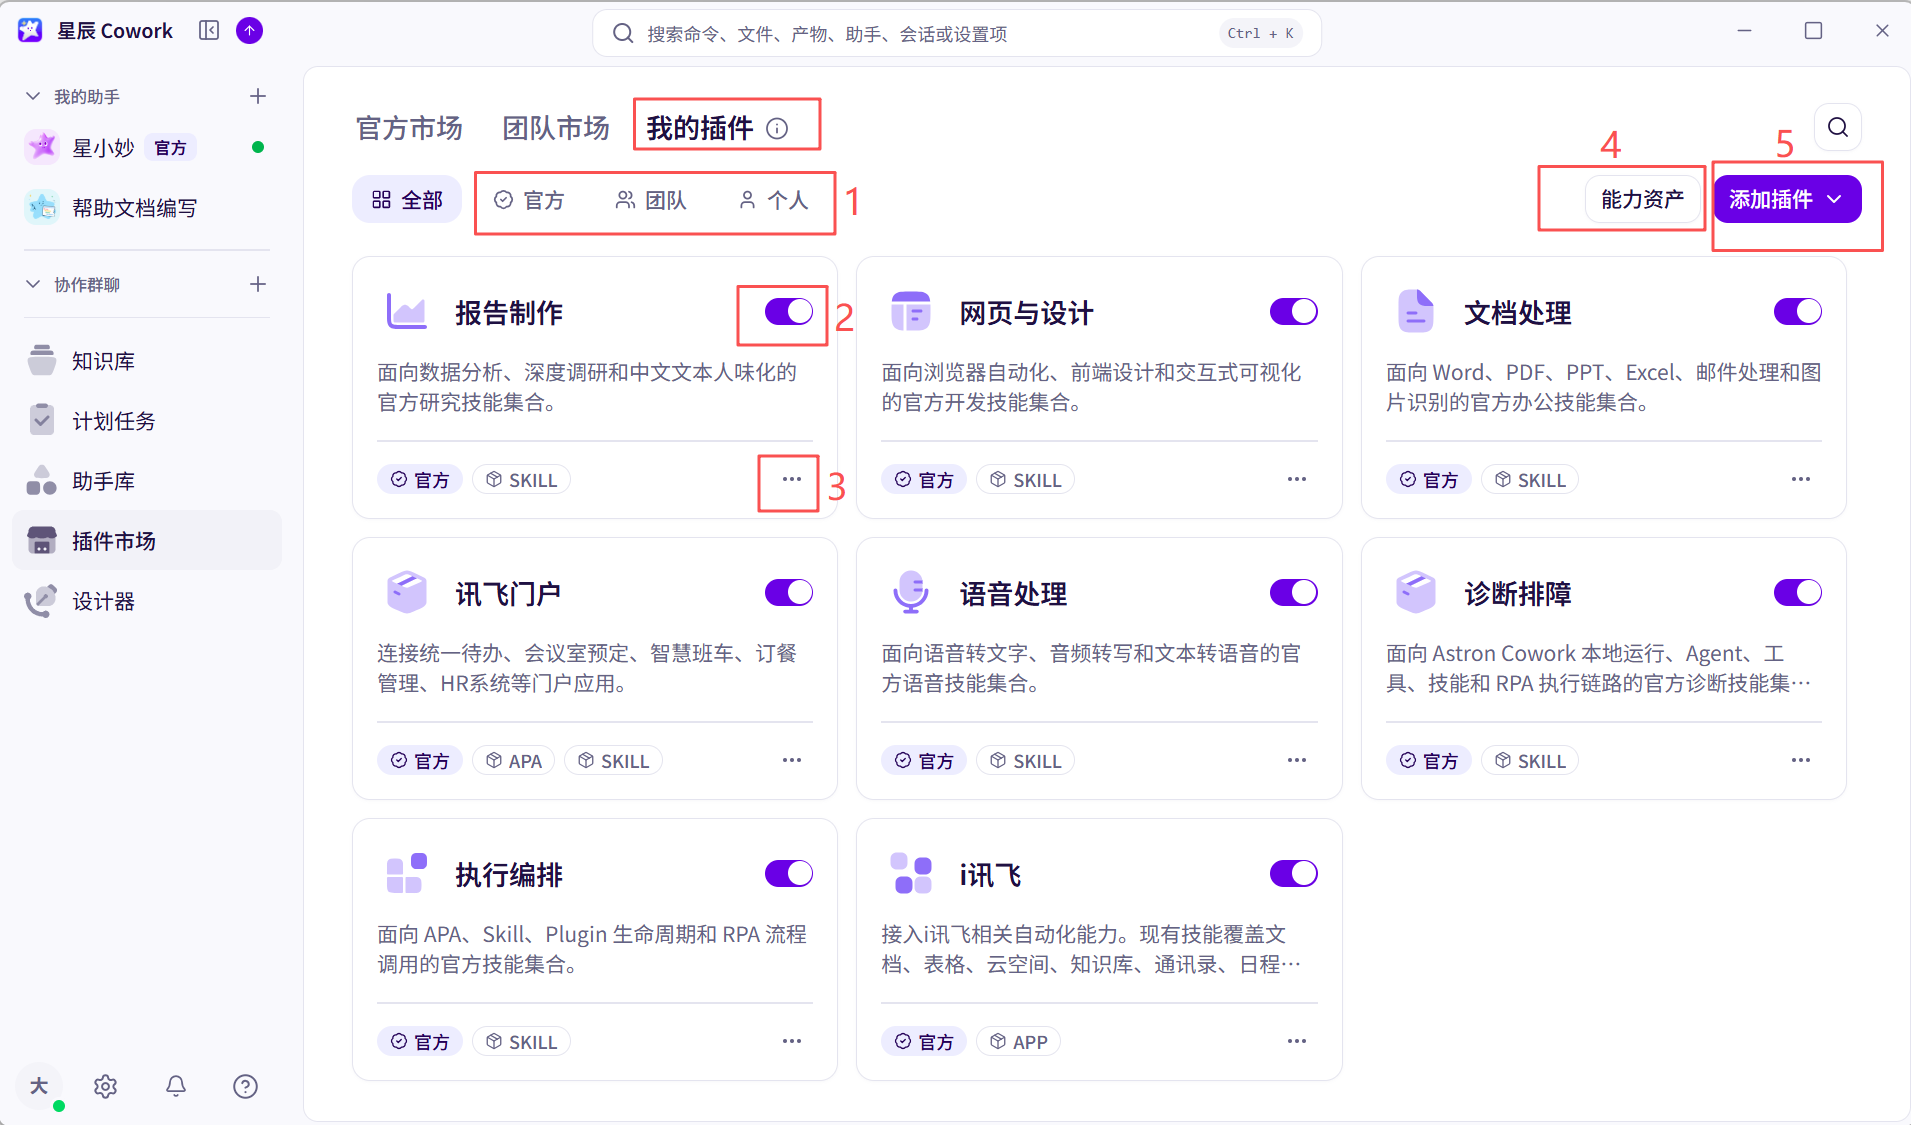Click the APA tag on 讯飞门户 card
Image resolution: width=1911 pixels, height=1125 pixels.
pyautogui.click(x=514, y=761)
